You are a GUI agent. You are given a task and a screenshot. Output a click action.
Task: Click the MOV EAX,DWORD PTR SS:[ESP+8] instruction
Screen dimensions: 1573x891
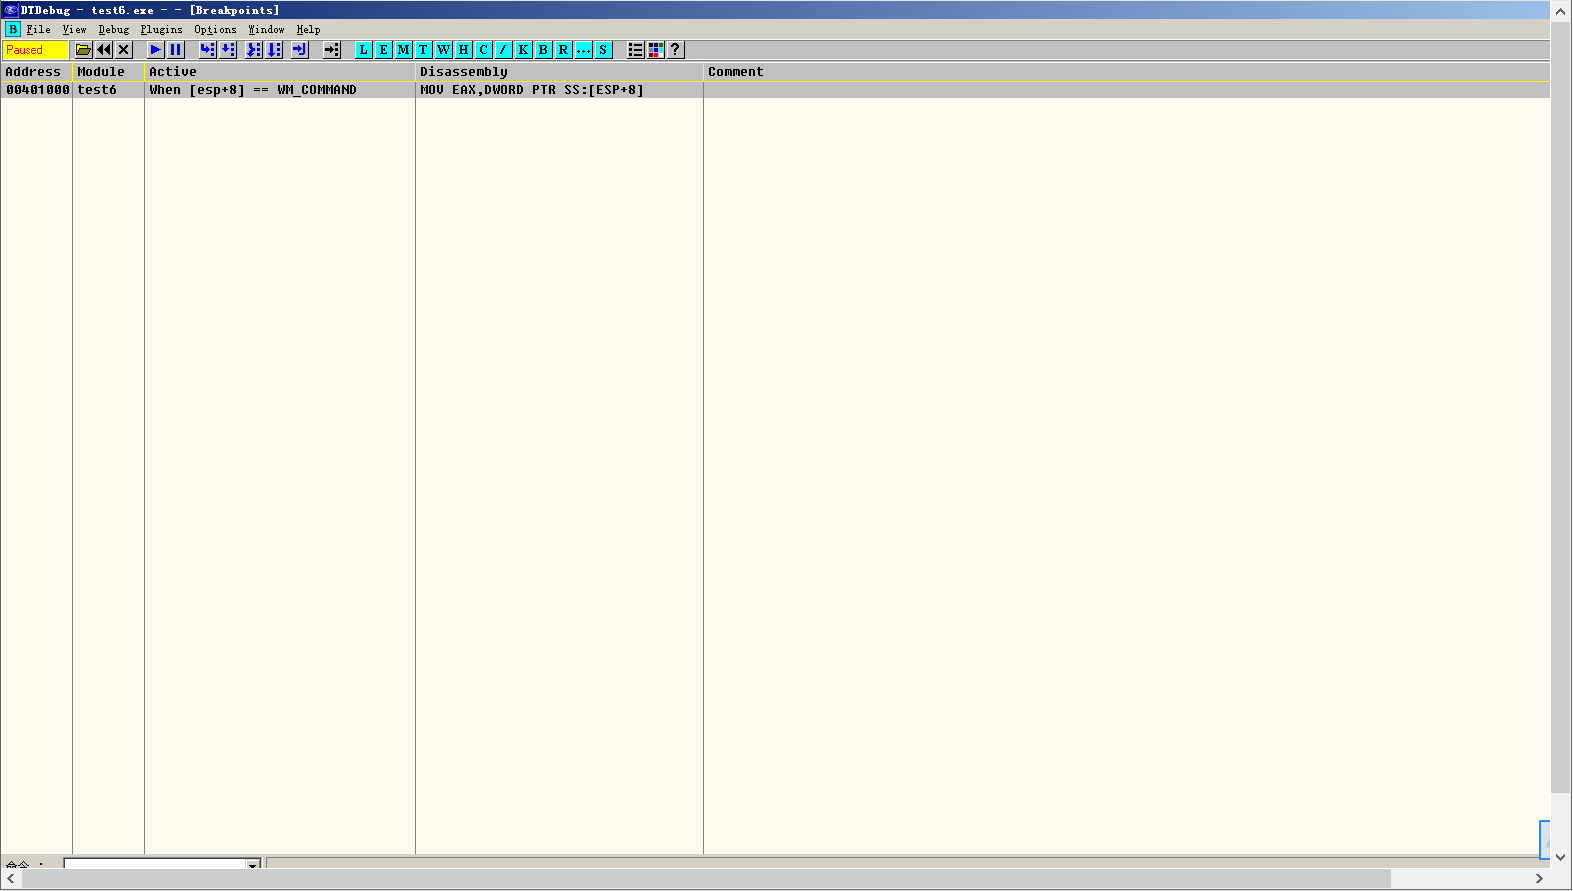[x=532, y=90]
